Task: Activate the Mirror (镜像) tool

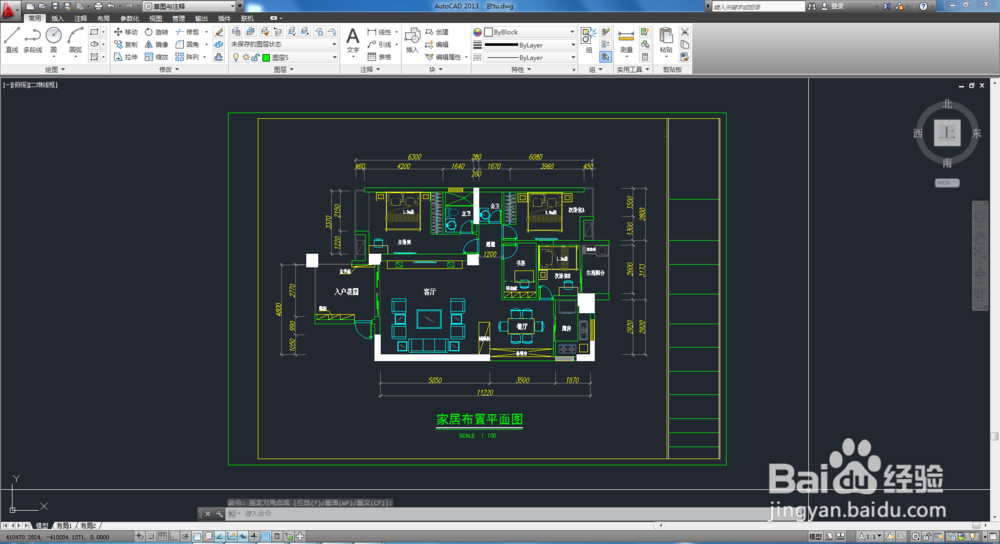Action: tap(156, 45)
